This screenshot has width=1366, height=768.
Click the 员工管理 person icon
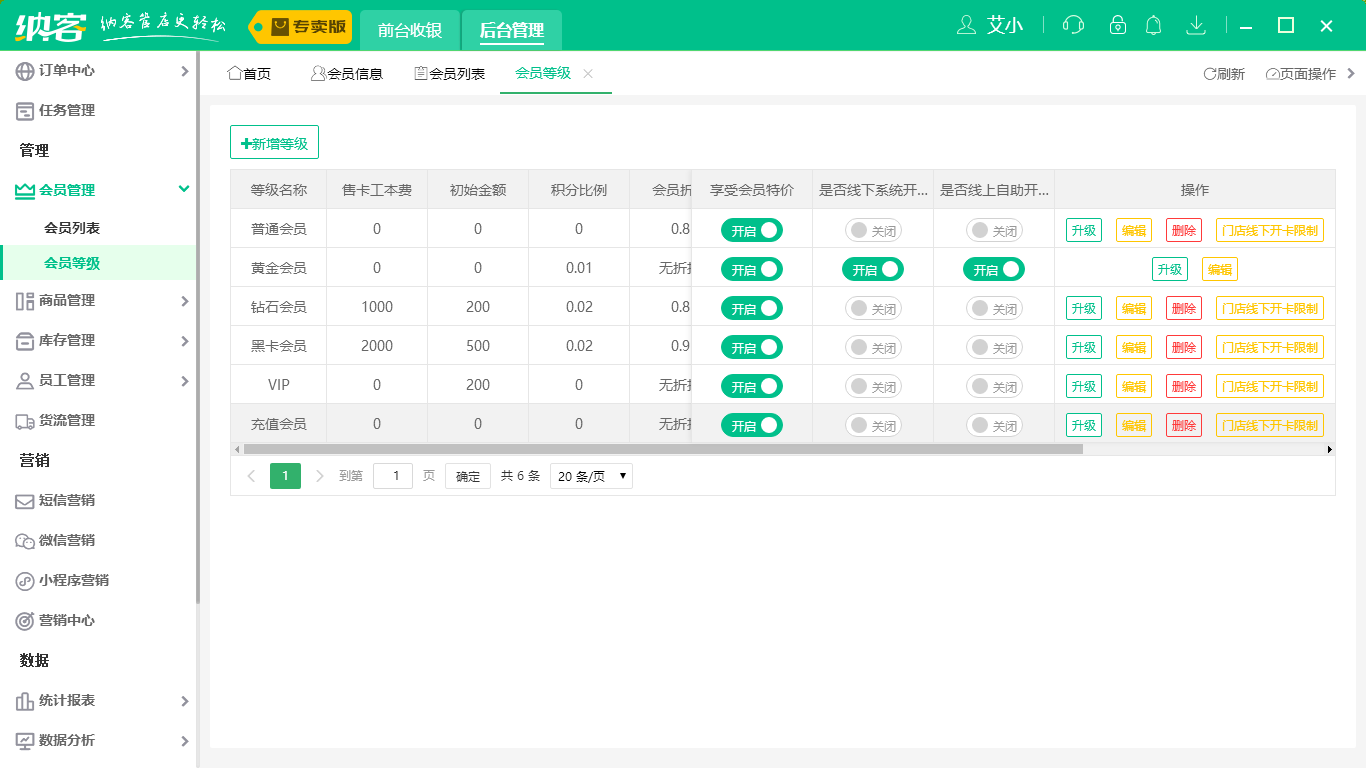click(25, 381)
